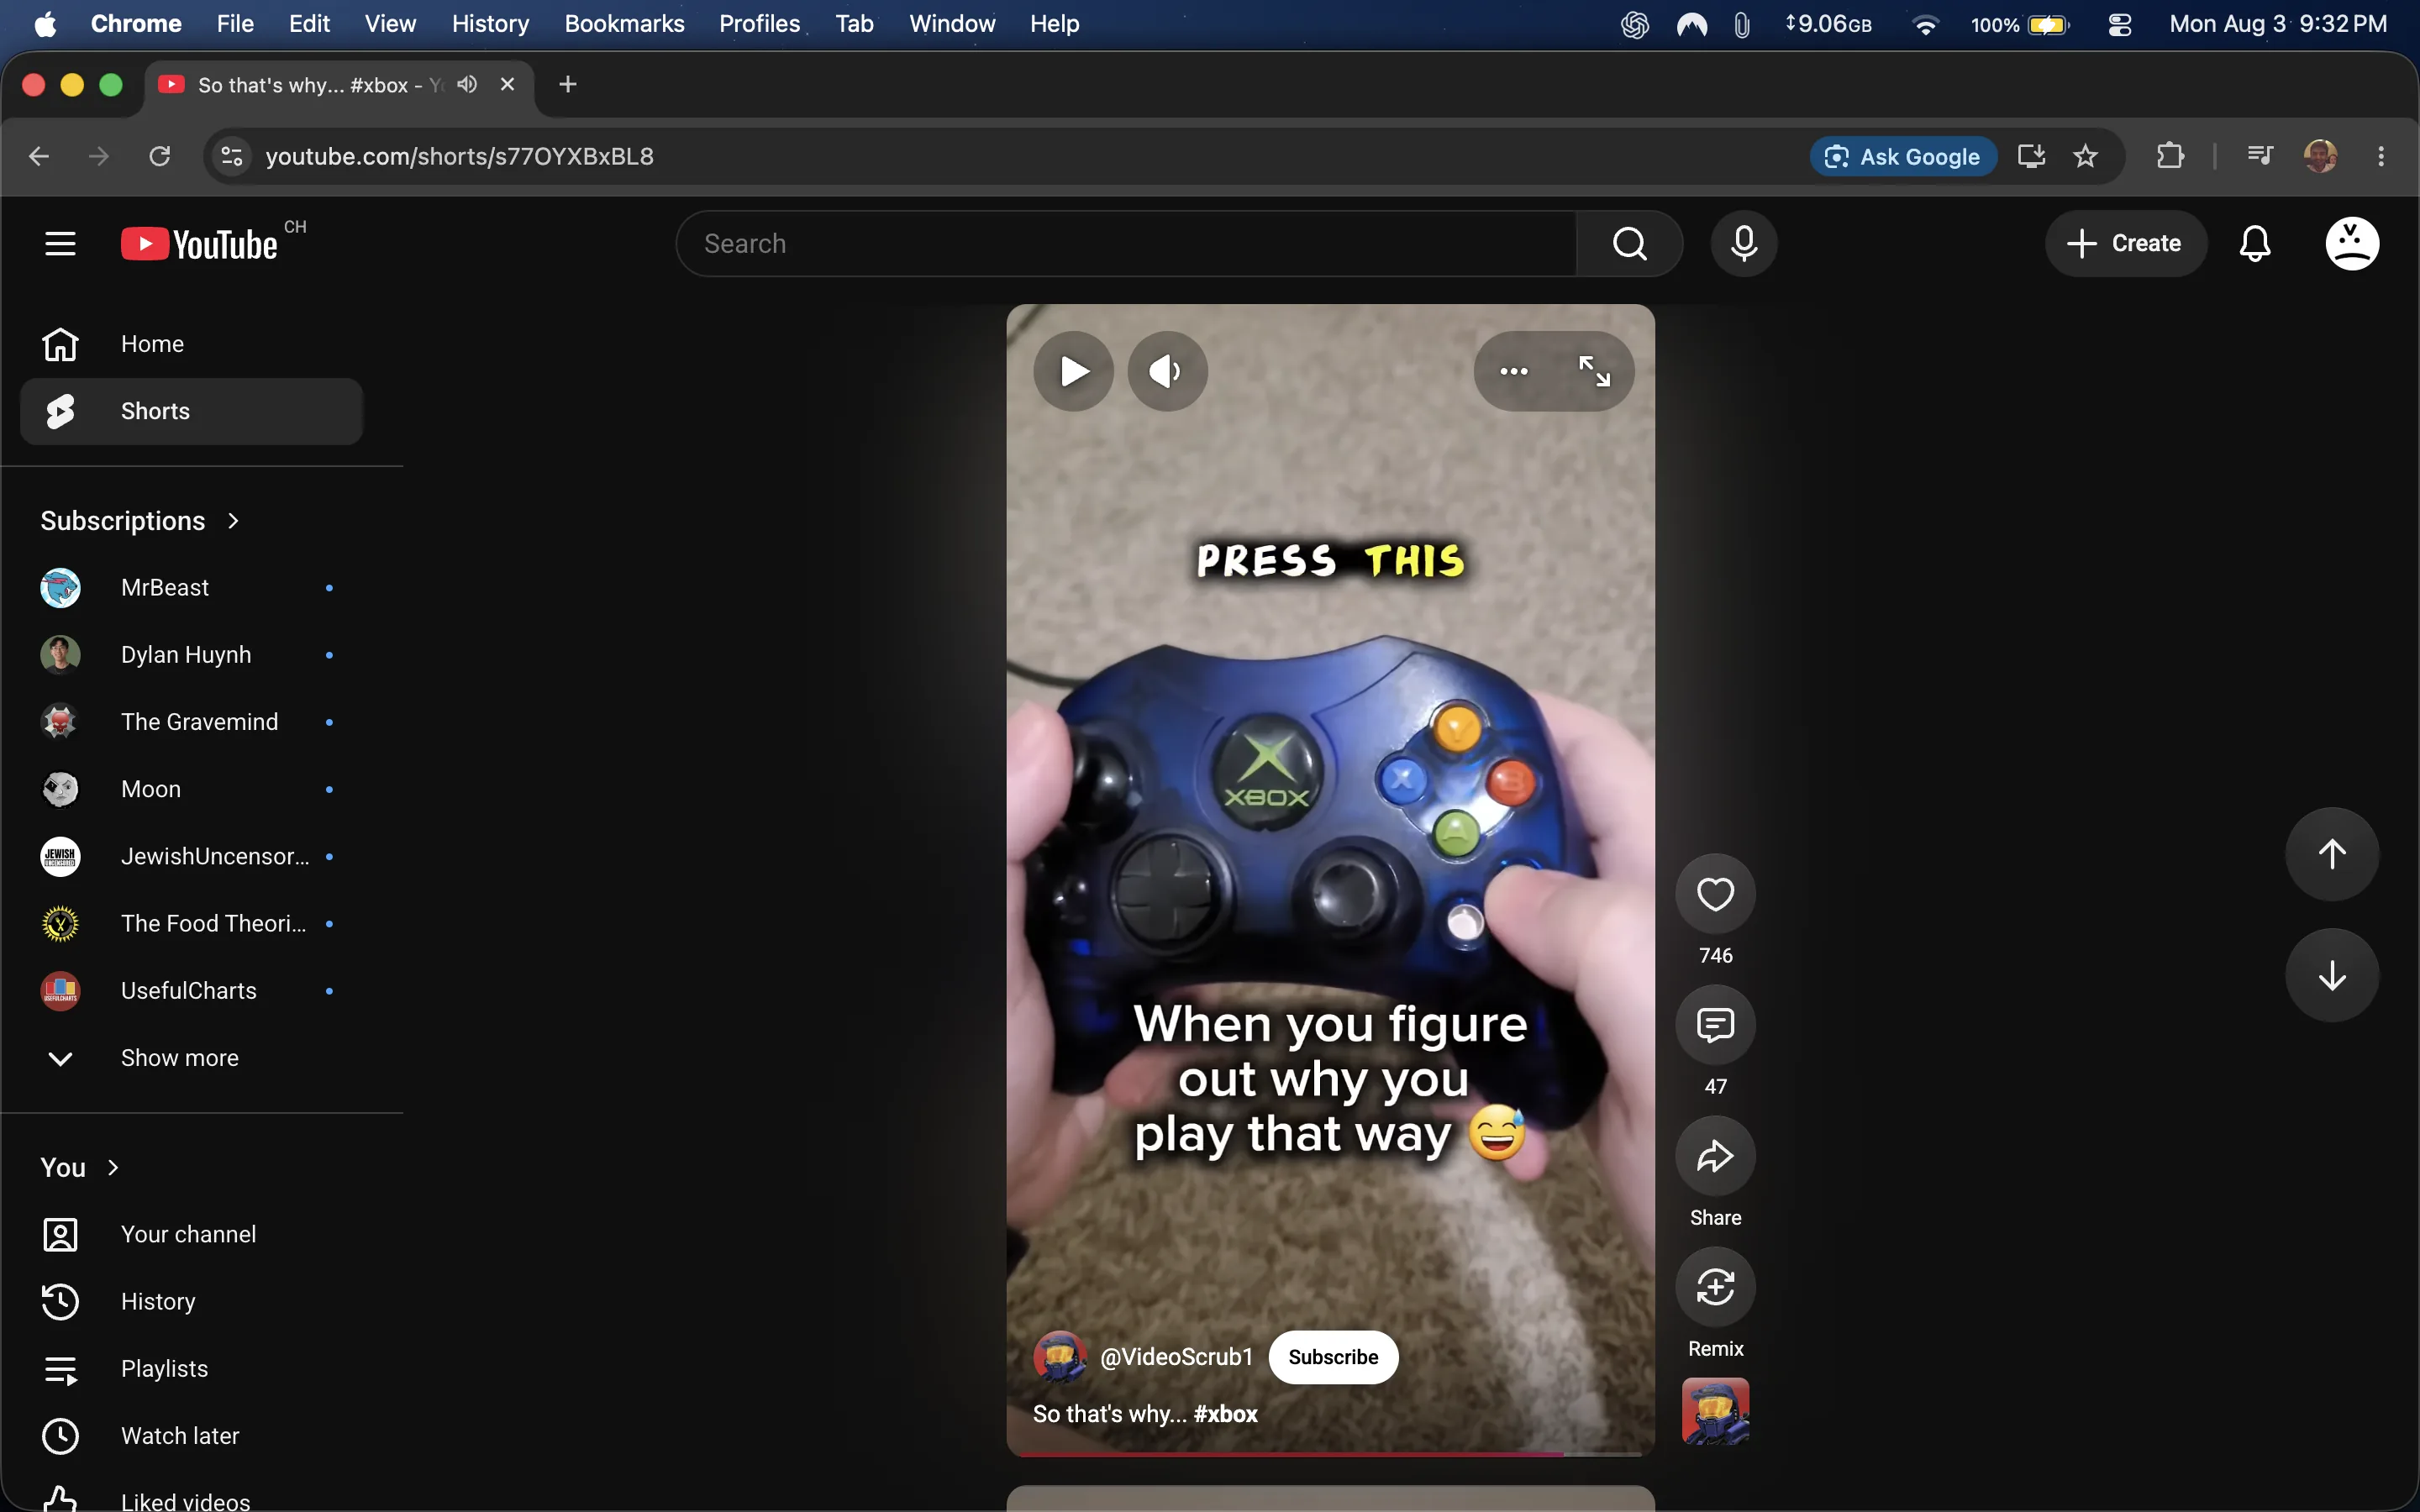
Task: Navigate back in Chrome
Action: (39, 156)
